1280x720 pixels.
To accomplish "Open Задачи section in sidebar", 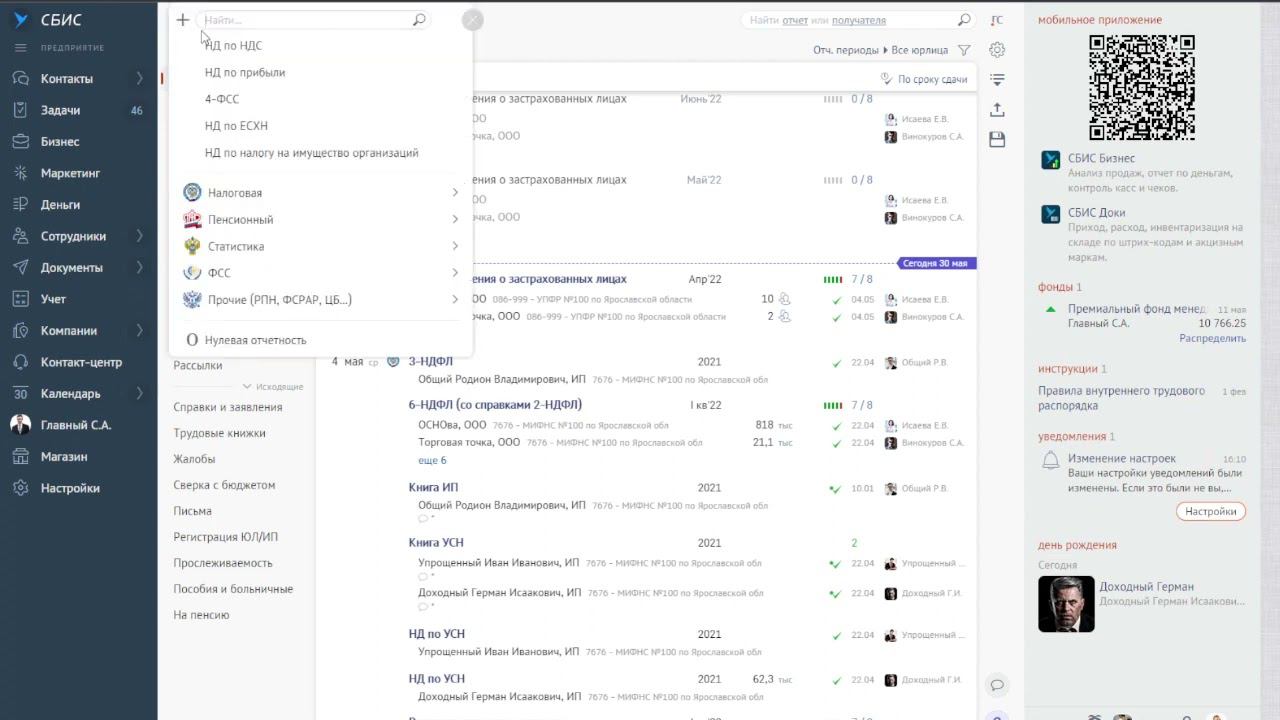I will point(60,110).
